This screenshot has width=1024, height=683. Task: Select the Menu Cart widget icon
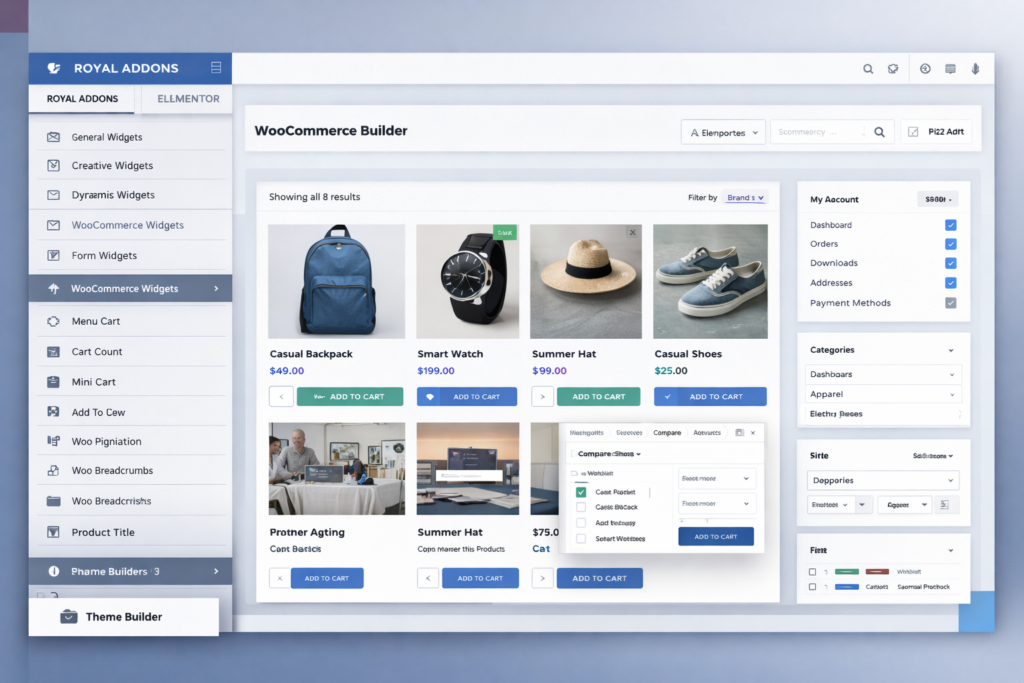coord(52,321)
